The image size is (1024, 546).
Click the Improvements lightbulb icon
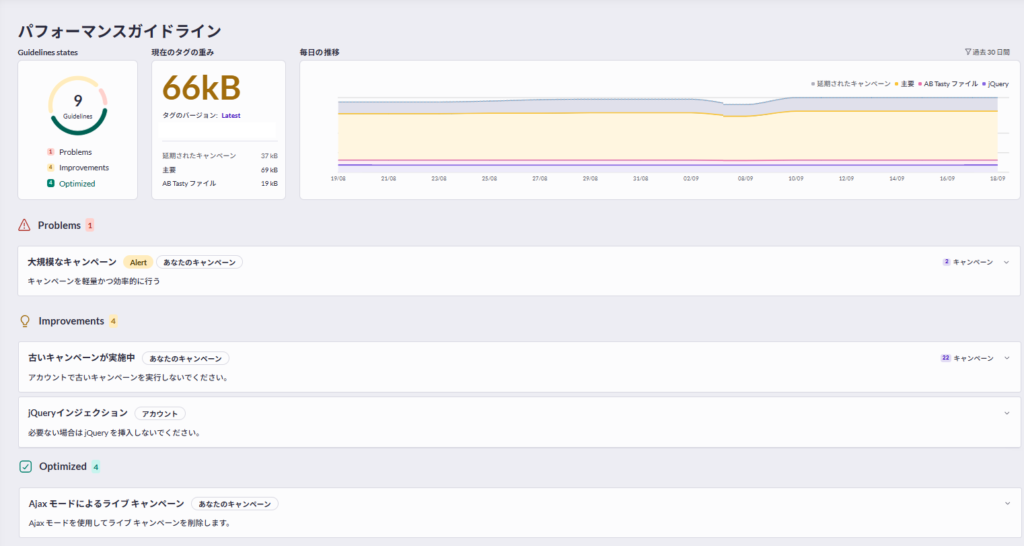[25, 321]
